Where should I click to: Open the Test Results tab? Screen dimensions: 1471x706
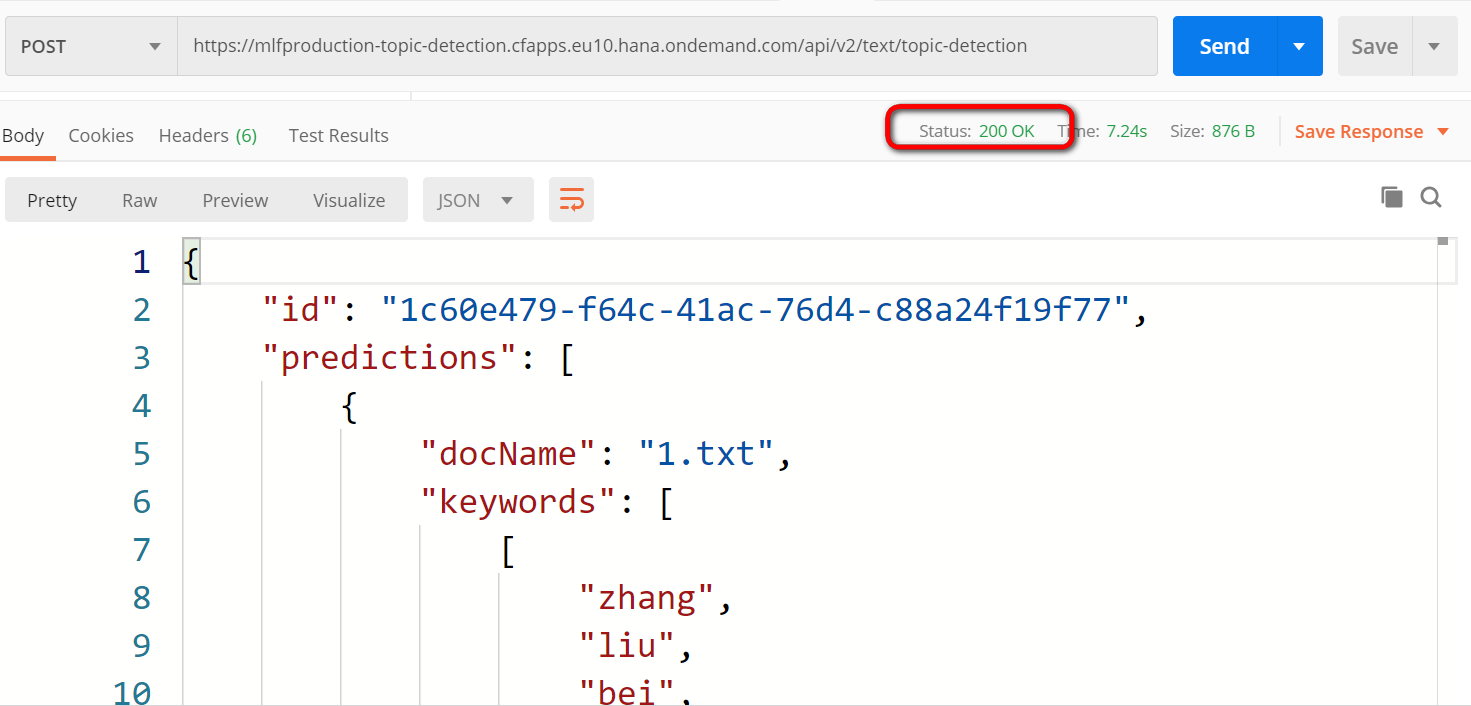(x=338, y=135)
